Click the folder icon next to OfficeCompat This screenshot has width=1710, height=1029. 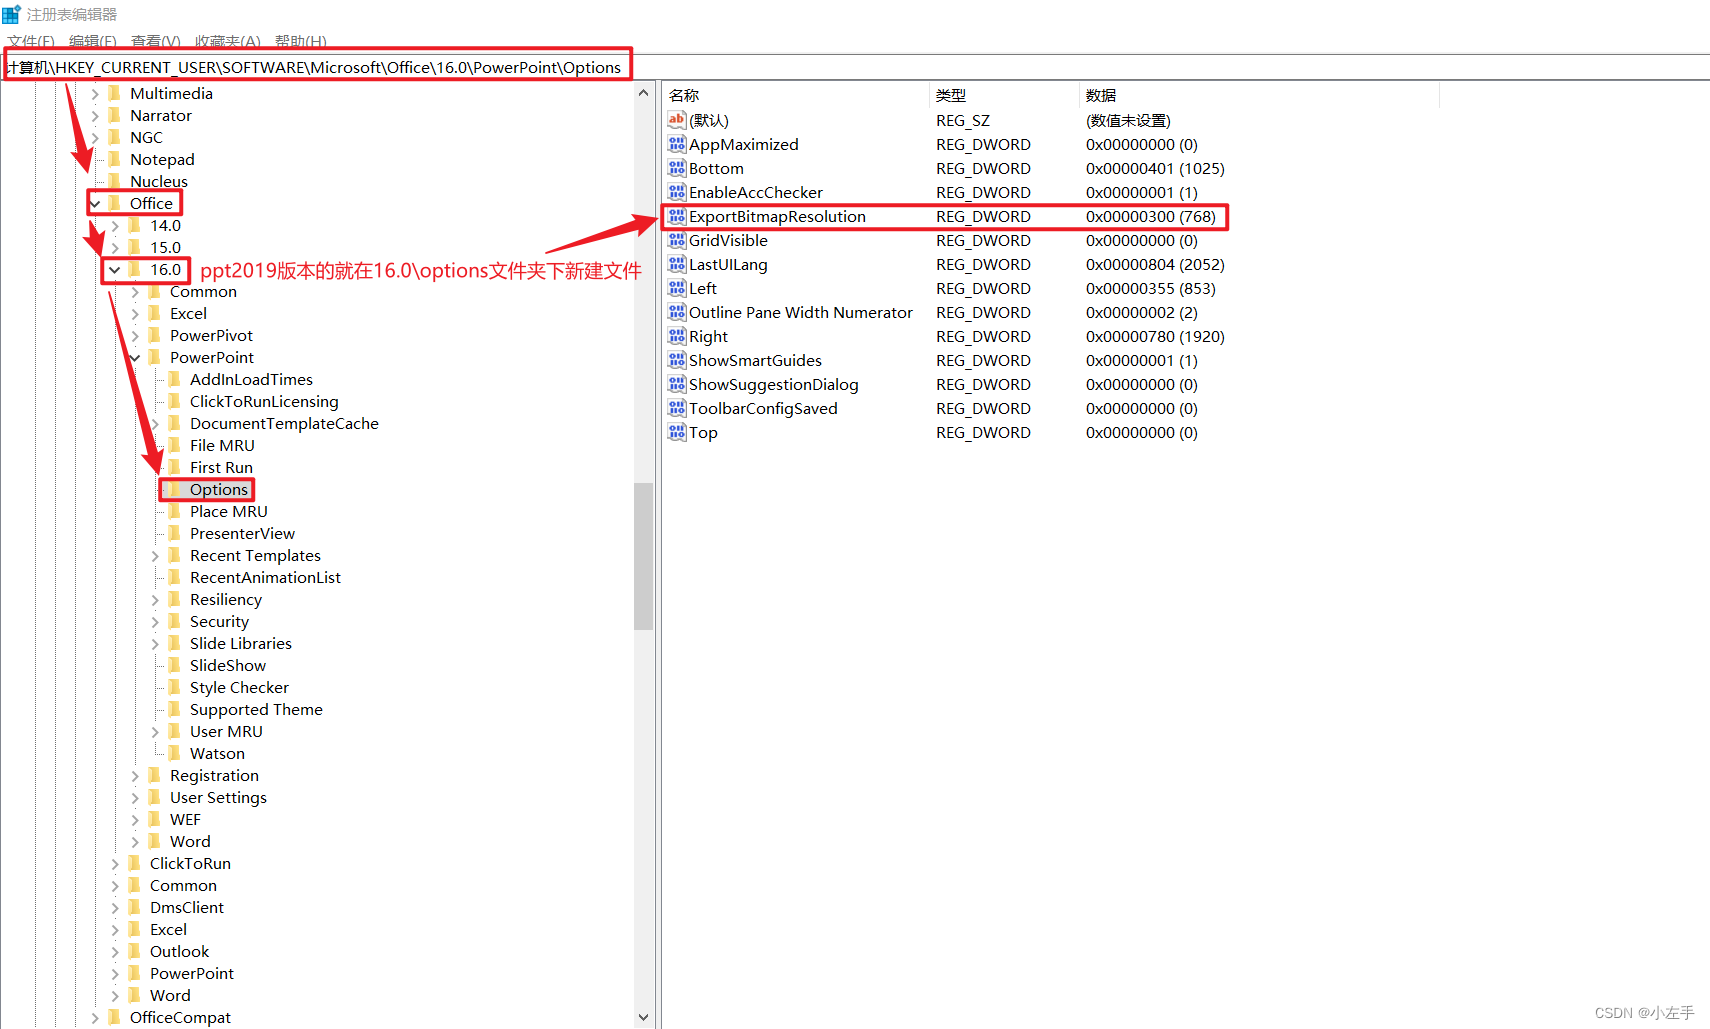(114, 1017)
